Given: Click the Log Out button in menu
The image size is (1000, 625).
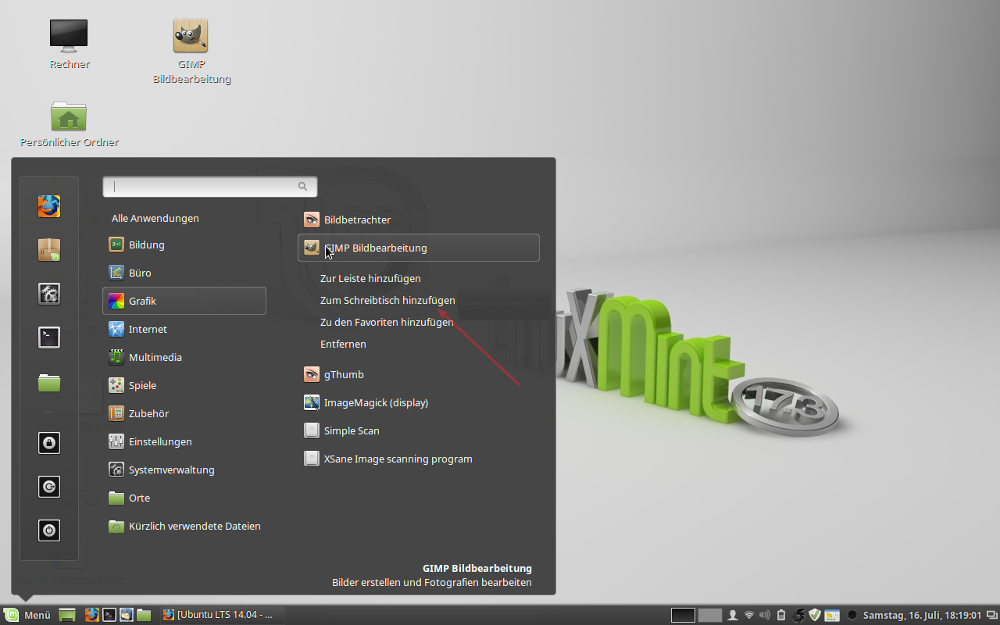Looking at the screenshot, I should (x=49, y=487).
